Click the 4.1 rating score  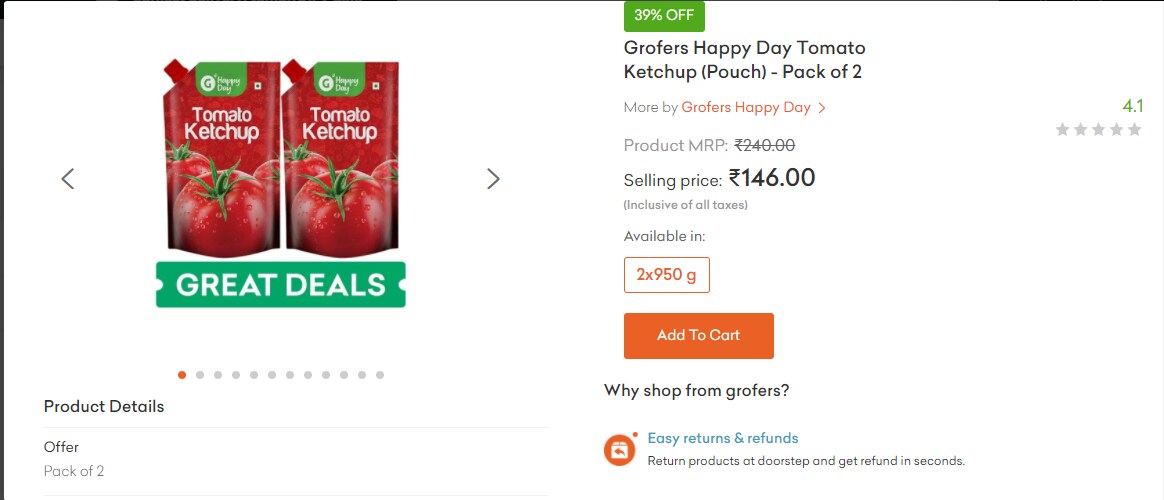1132,106
